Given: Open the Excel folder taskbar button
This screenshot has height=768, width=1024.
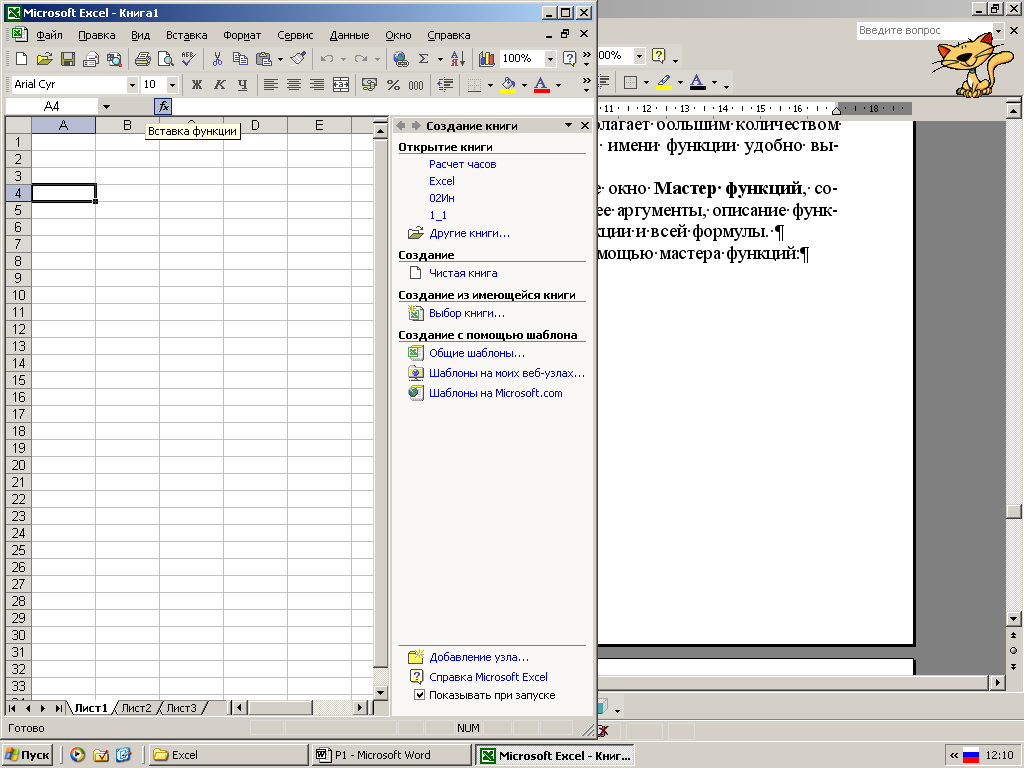Looking at the screenshot, I should tap(229, 755).
